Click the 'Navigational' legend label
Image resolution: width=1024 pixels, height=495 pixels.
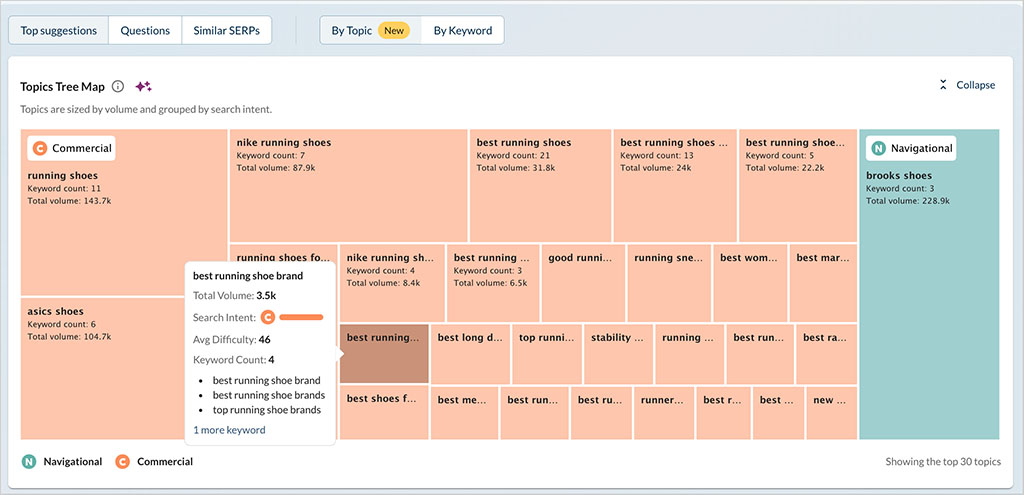[73, 462]
